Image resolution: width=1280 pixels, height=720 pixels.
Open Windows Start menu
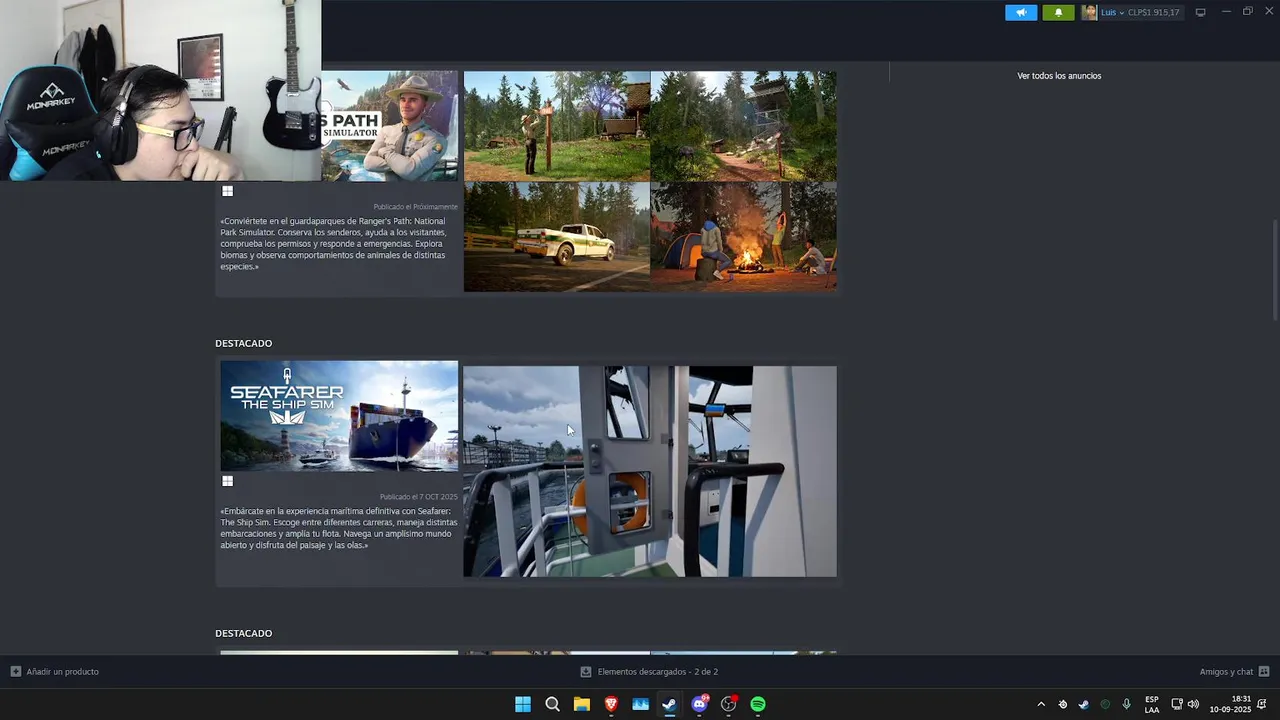coord(523,704)
